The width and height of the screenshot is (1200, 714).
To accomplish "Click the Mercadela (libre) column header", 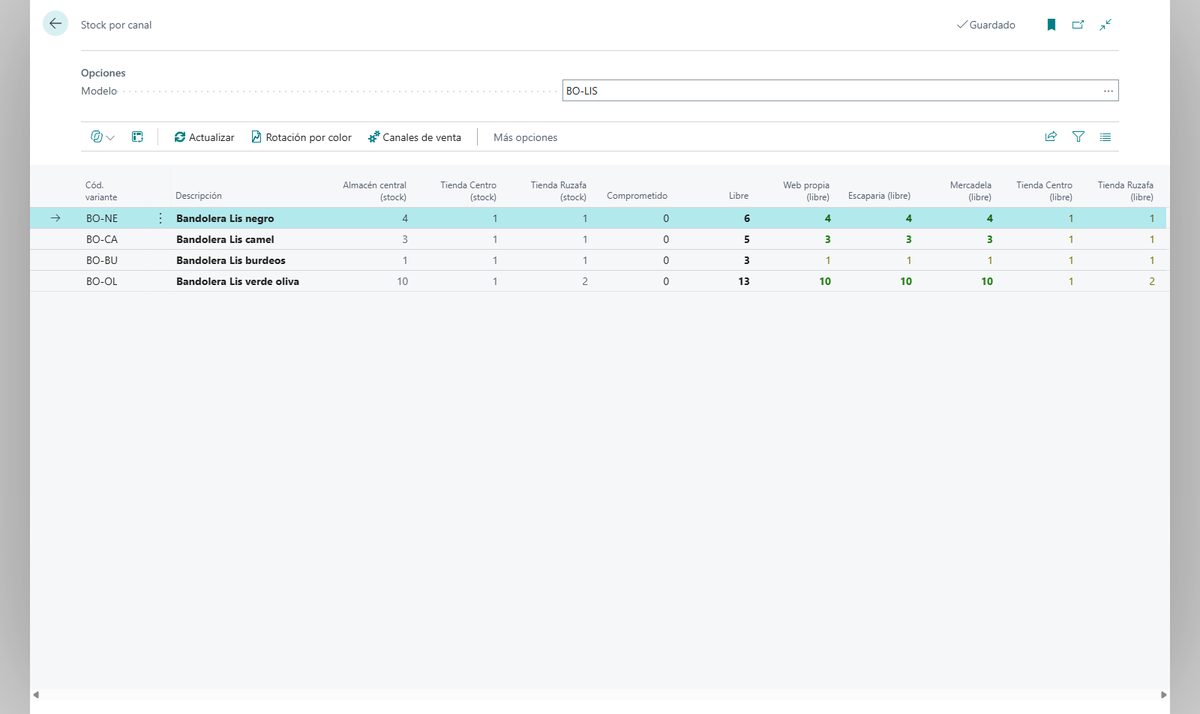I will pyautogui.click(x=971, y=191).
